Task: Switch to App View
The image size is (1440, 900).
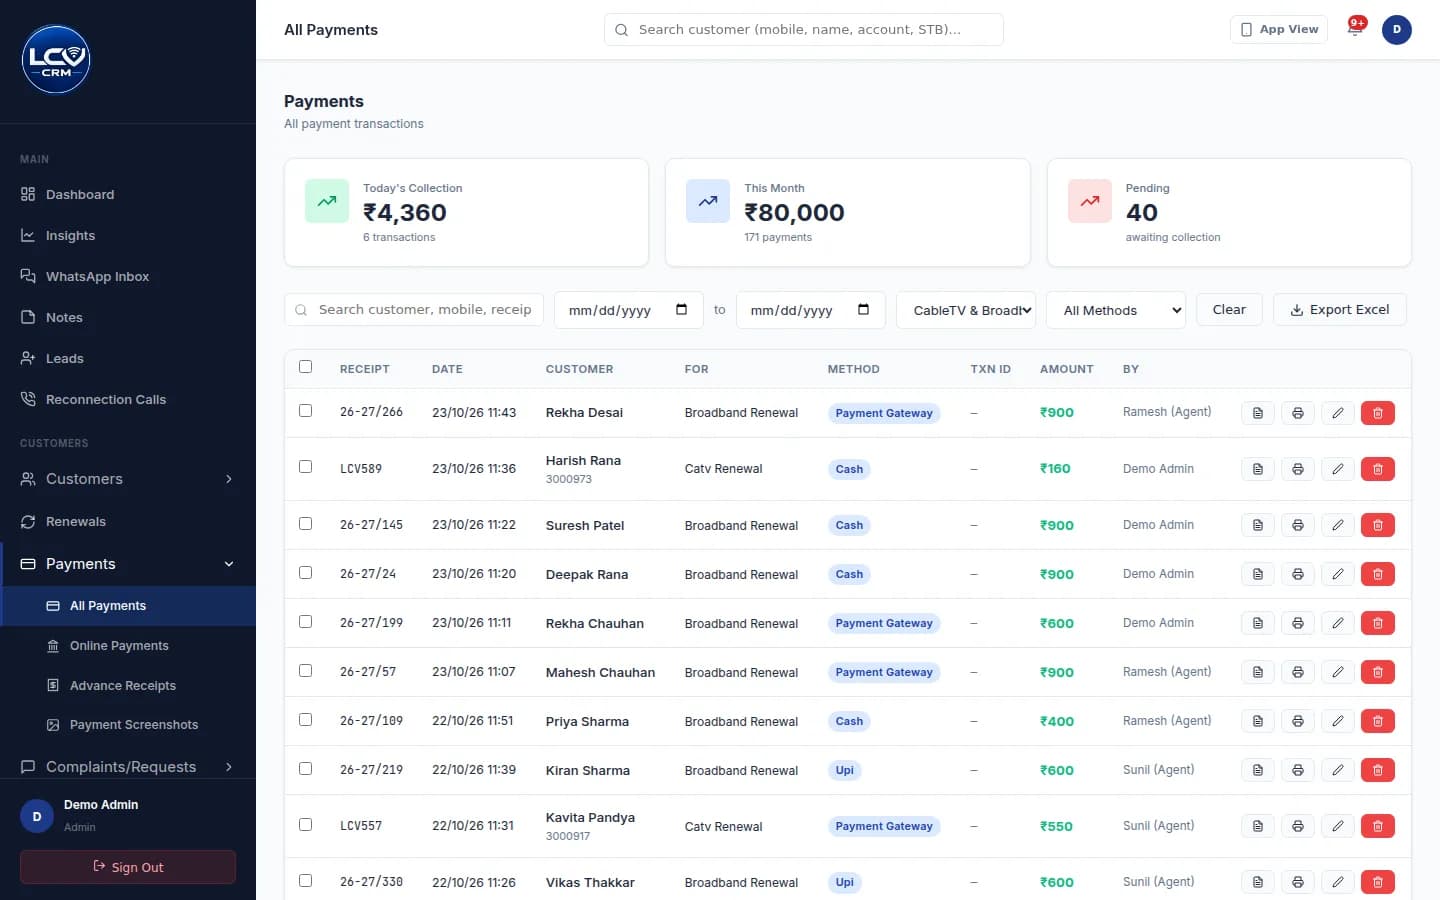Action: point(1279,29)
